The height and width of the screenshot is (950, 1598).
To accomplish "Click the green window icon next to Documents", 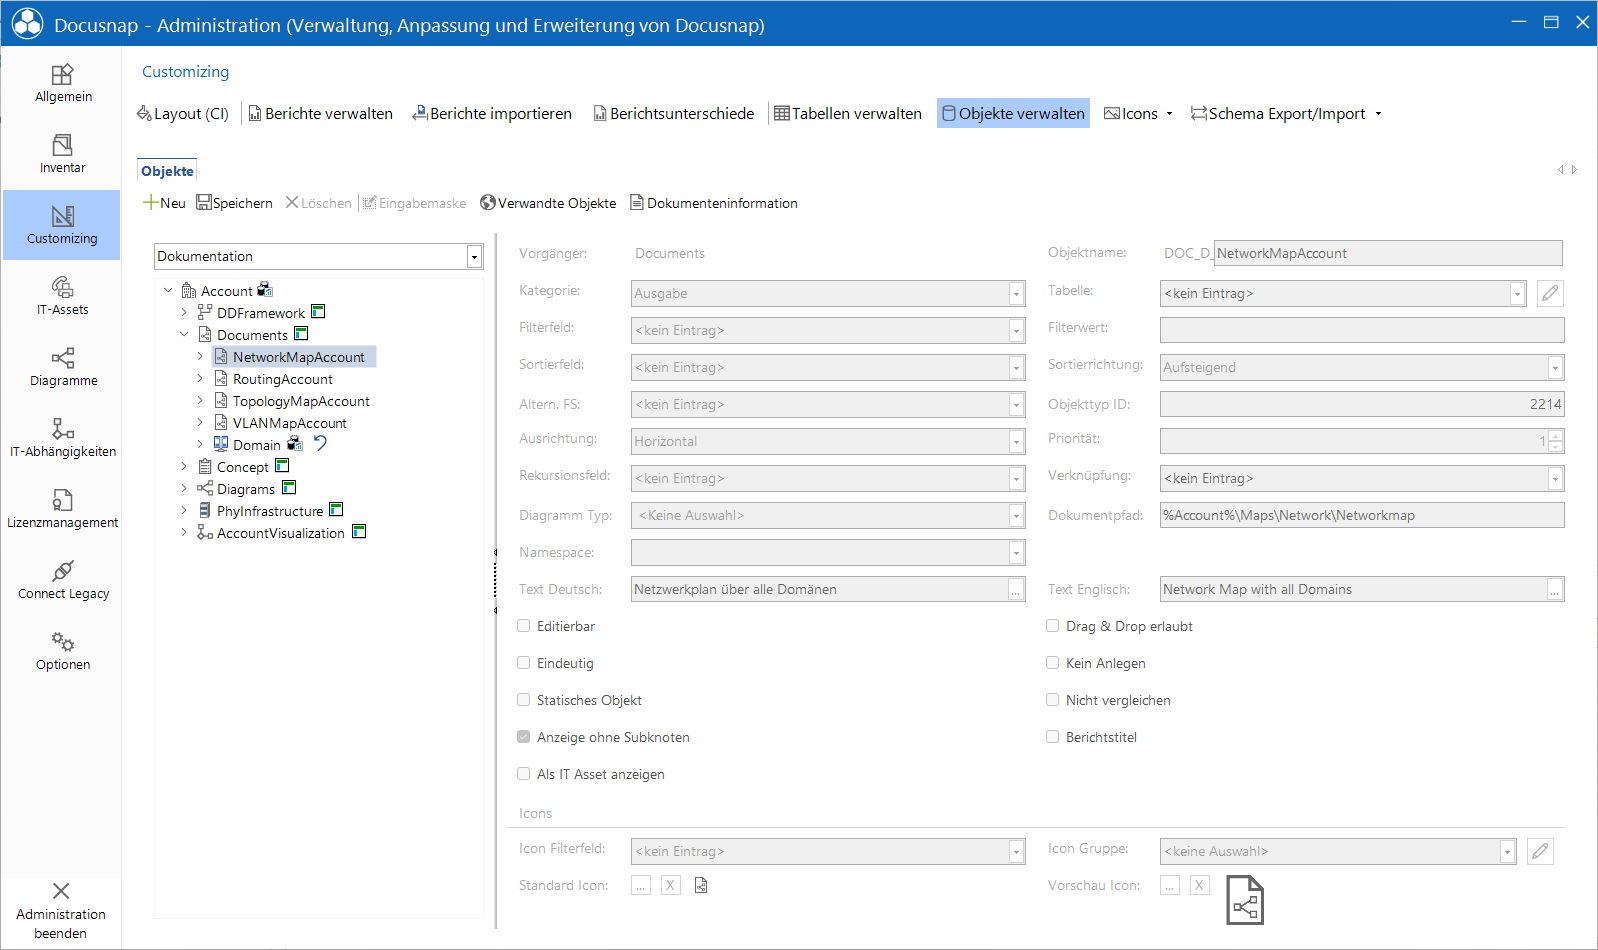I will point(301,334).
